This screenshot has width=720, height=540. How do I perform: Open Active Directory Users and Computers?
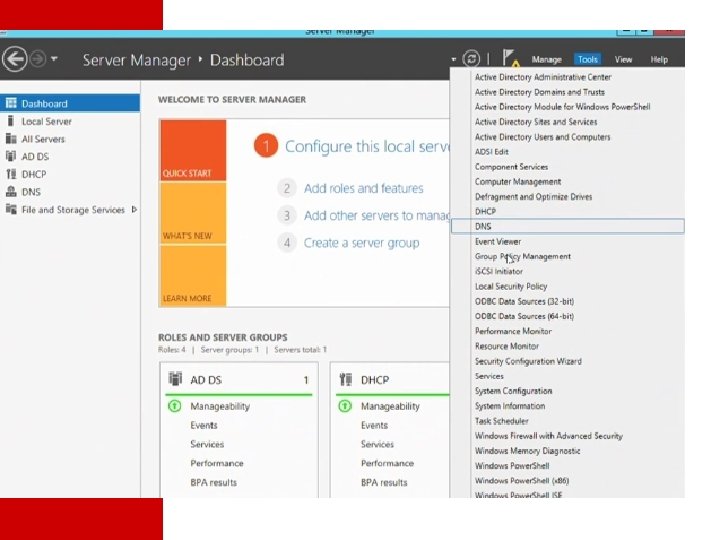point(542,137)
